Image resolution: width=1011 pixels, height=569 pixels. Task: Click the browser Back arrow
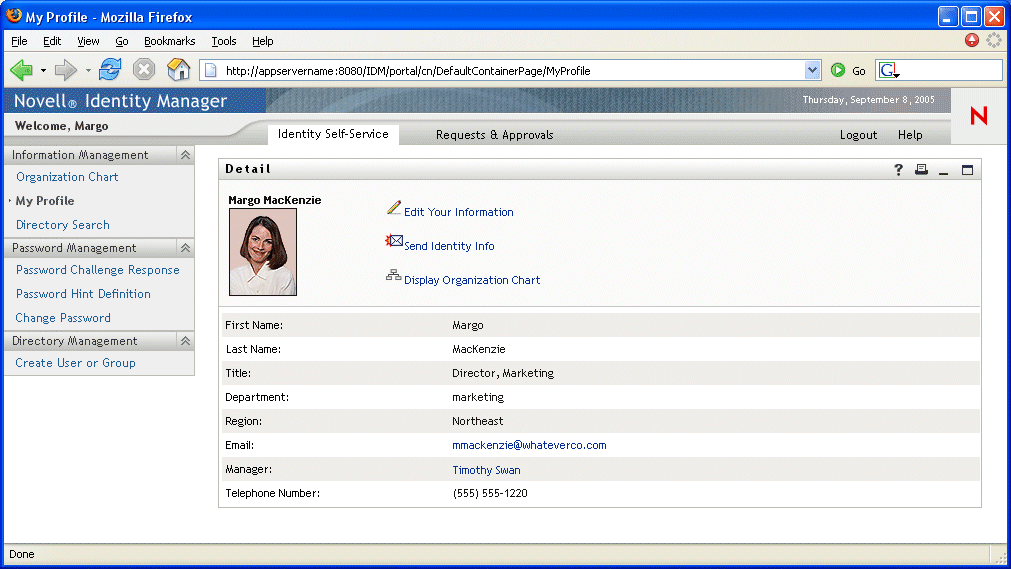coord(21,70)
